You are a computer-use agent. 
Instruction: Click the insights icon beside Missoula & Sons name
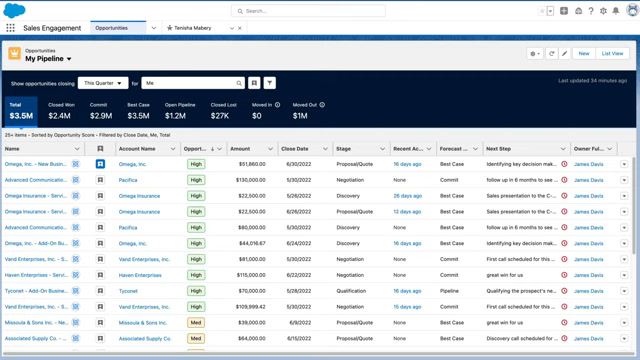(x=76, y=322)
